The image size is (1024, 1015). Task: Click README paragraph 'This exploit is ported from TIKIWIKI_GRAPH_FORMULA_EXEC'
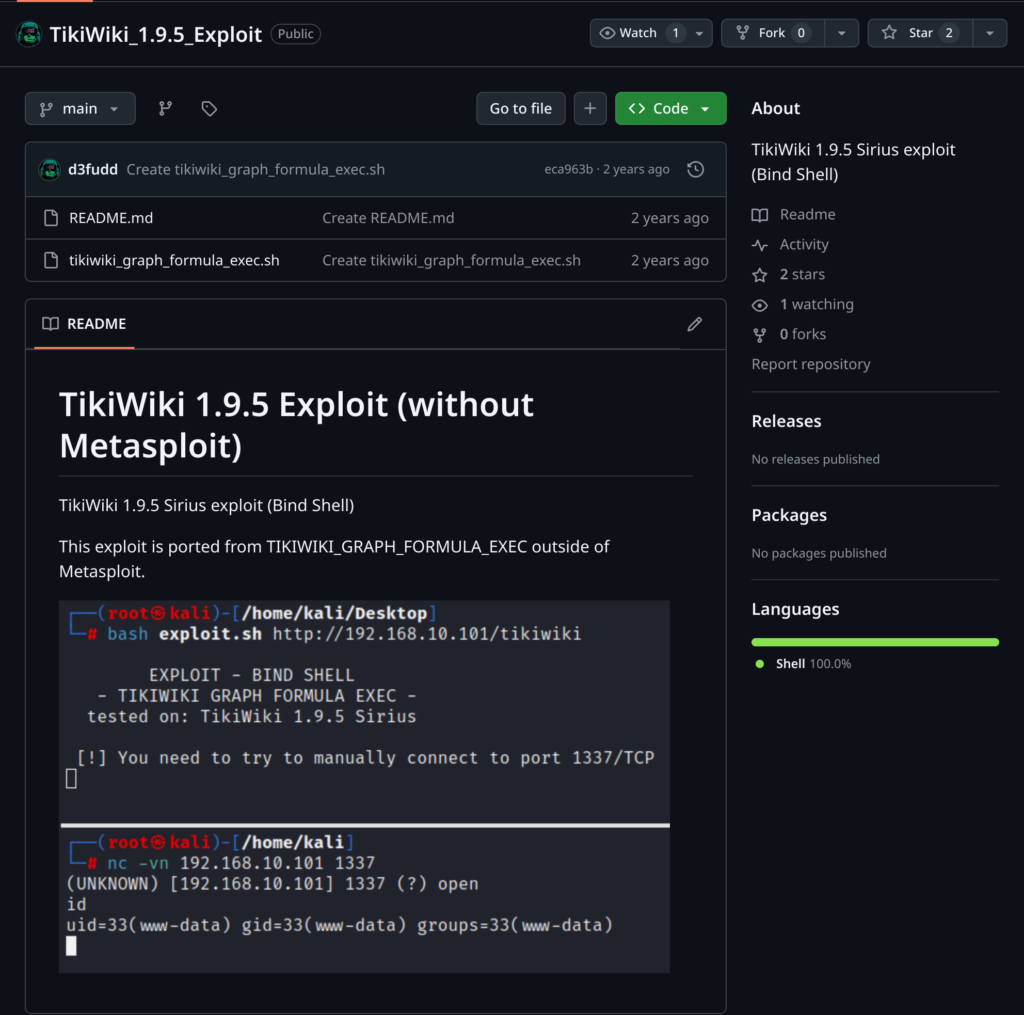tap(334, 559)
